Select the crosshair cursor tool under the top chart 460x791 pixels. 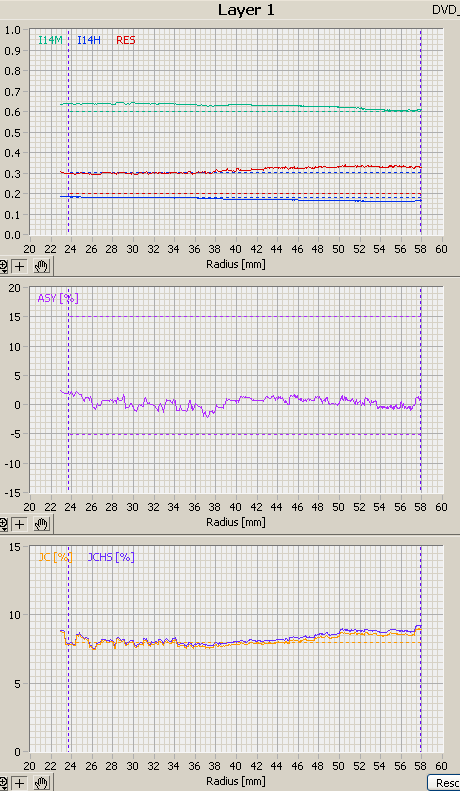click(20, 265)
